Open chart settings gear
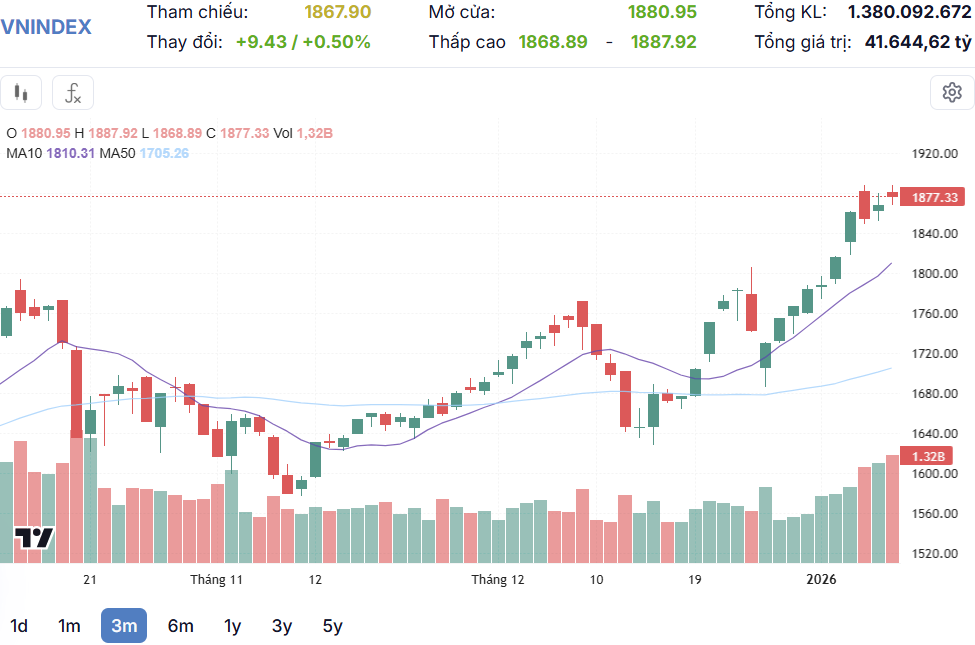Image resolution: width=975 pixels, height=645 pixels. point(951,93)
